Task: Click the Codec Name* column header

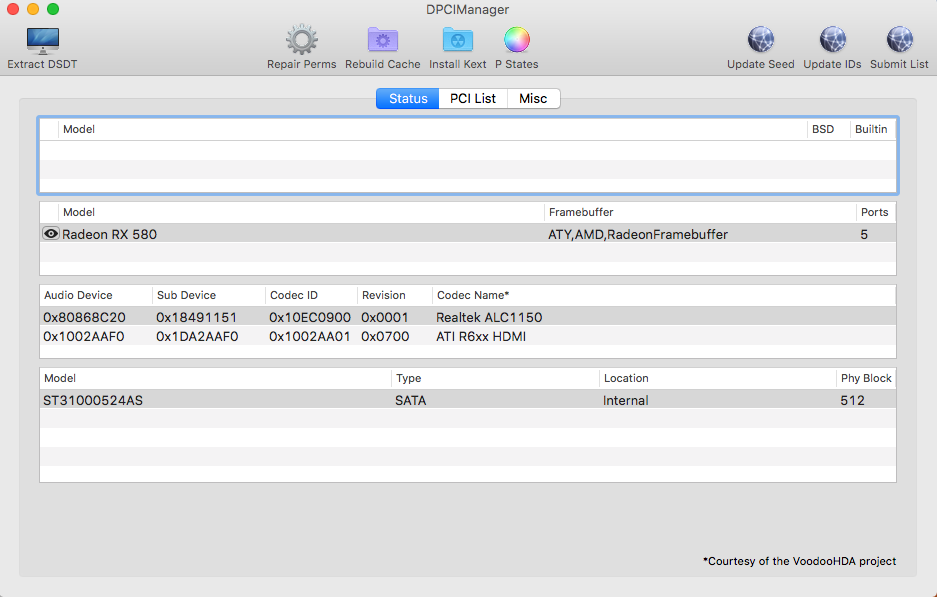Action: (665, 295)
